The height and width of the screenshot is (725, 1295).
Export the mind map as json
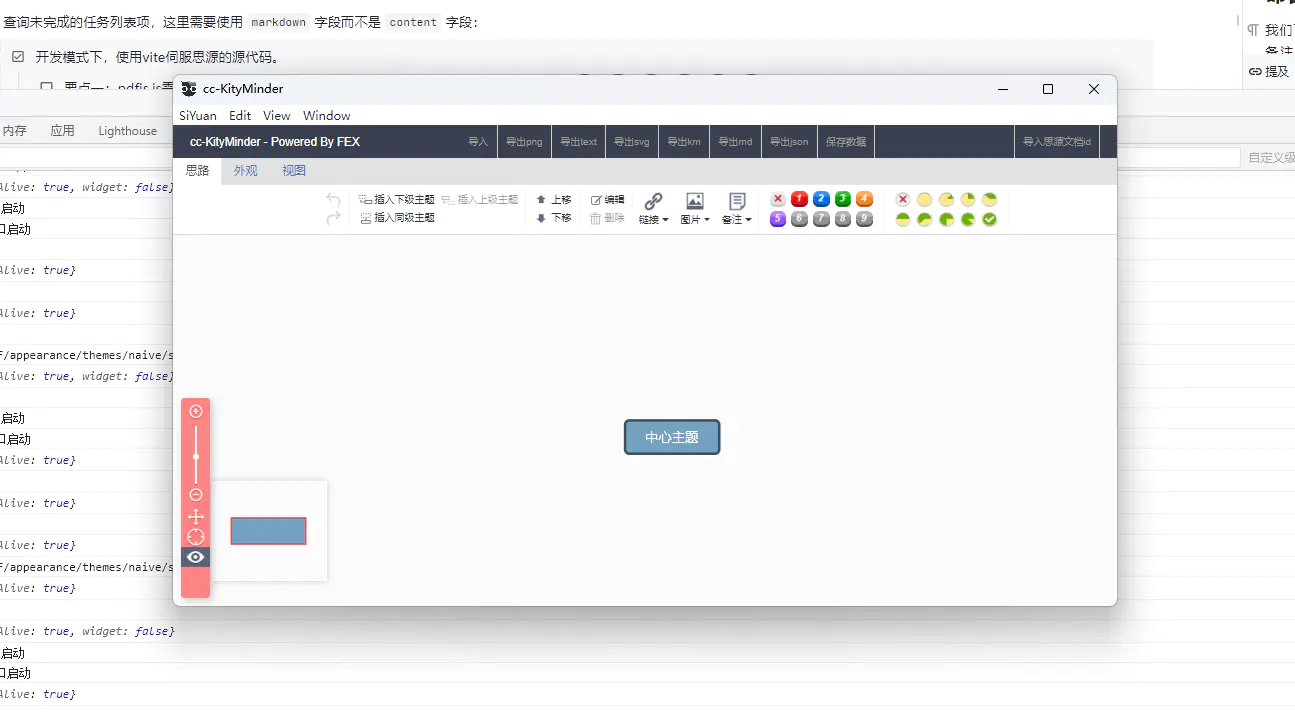pos(789,142)
